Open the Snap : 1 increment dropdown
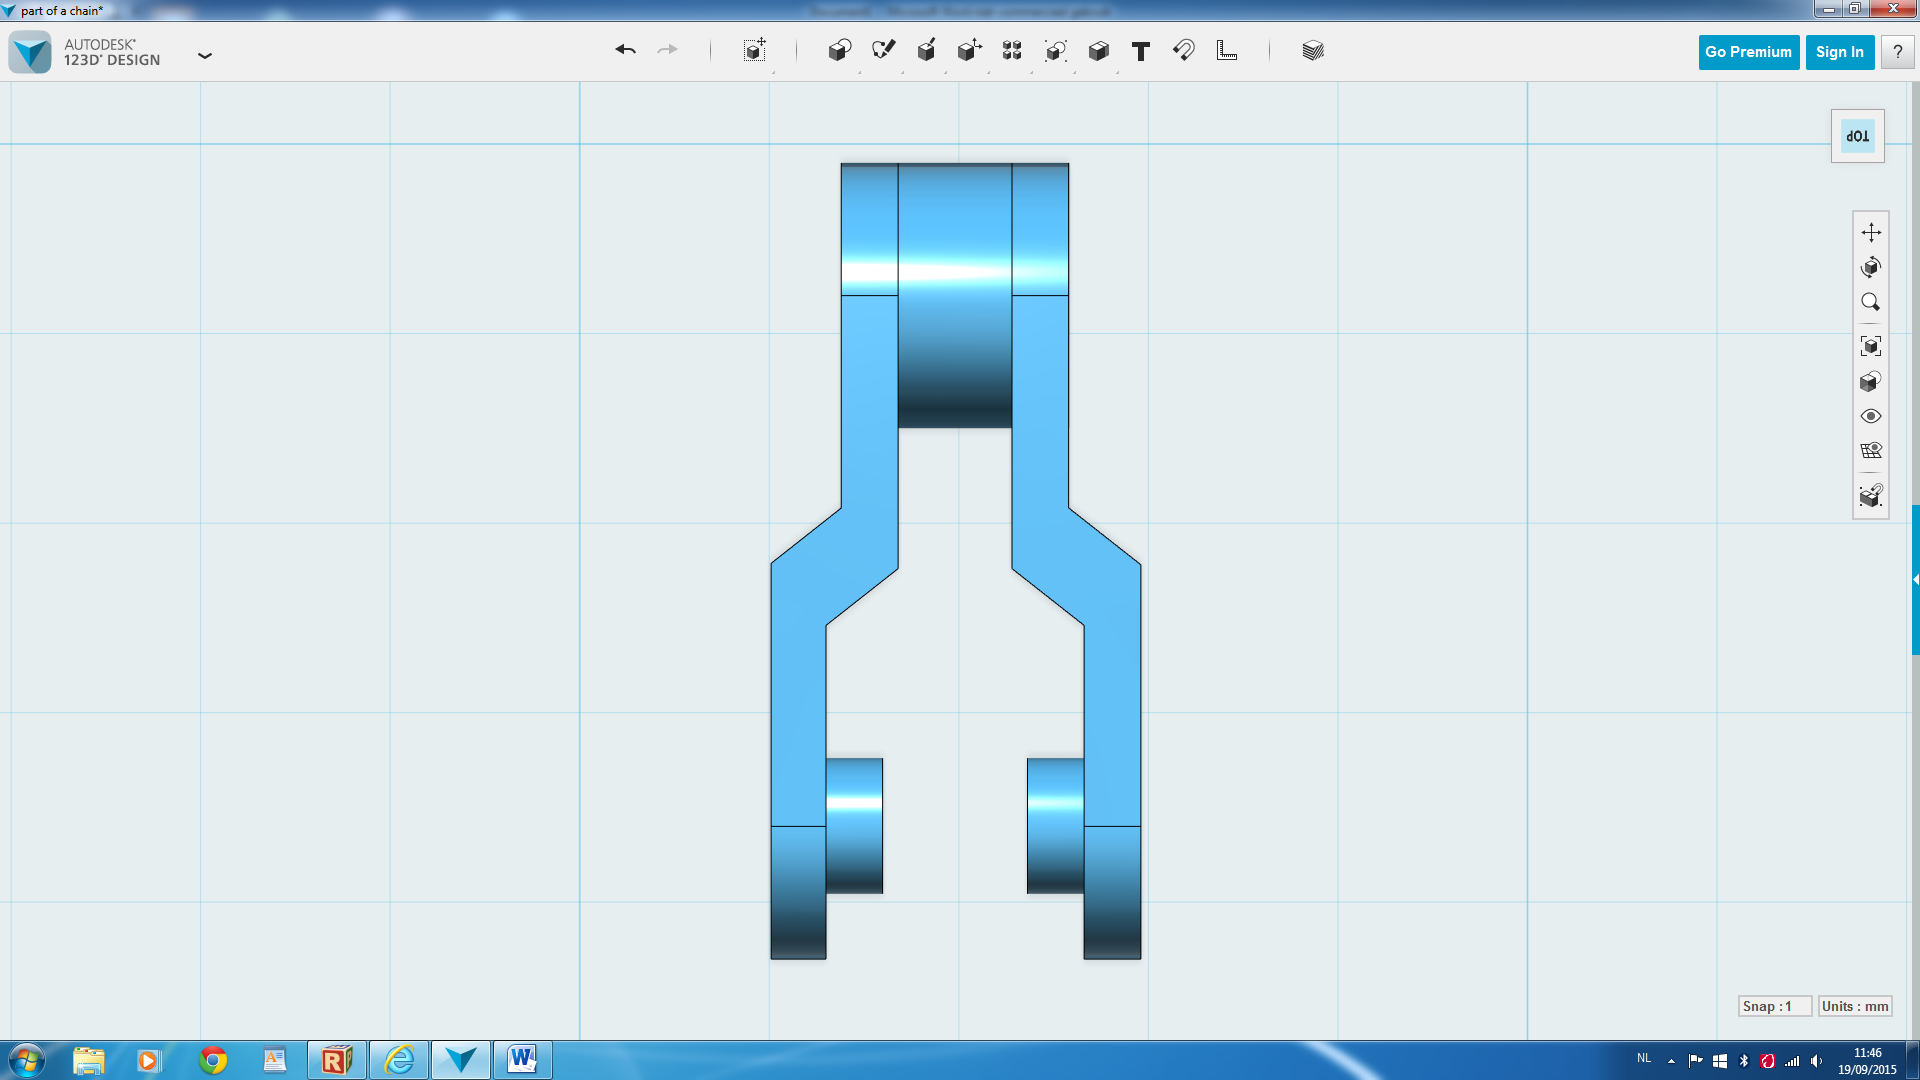 tap(1775, 1006)
